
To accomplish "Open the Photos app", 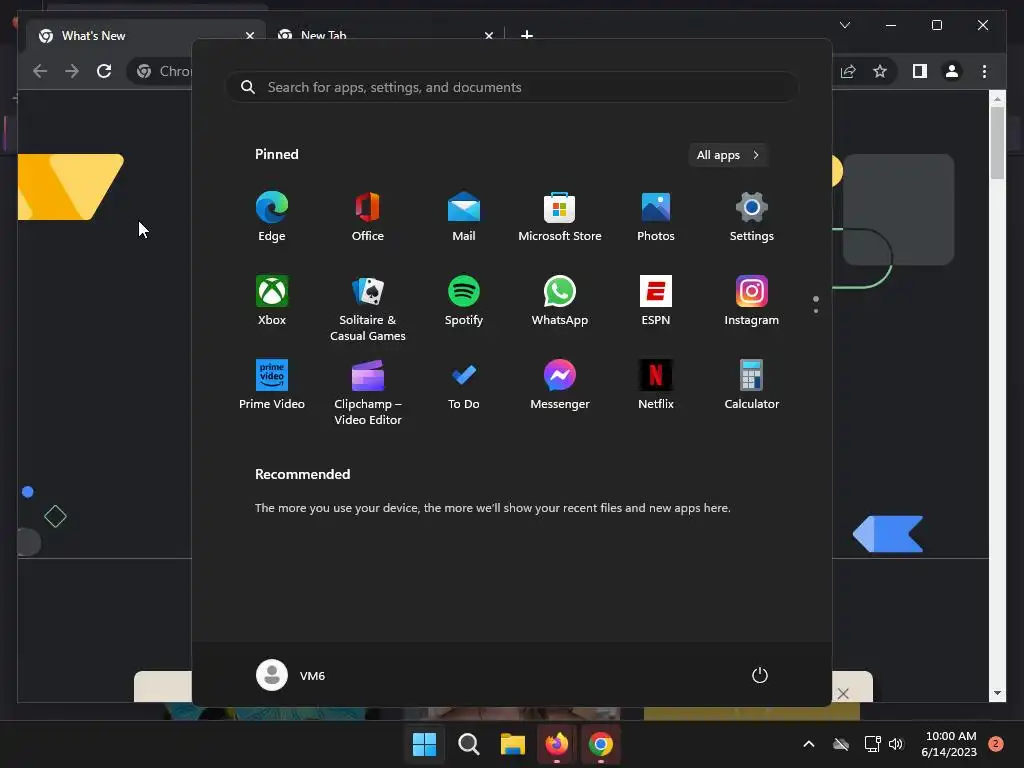I will (656, 216).
